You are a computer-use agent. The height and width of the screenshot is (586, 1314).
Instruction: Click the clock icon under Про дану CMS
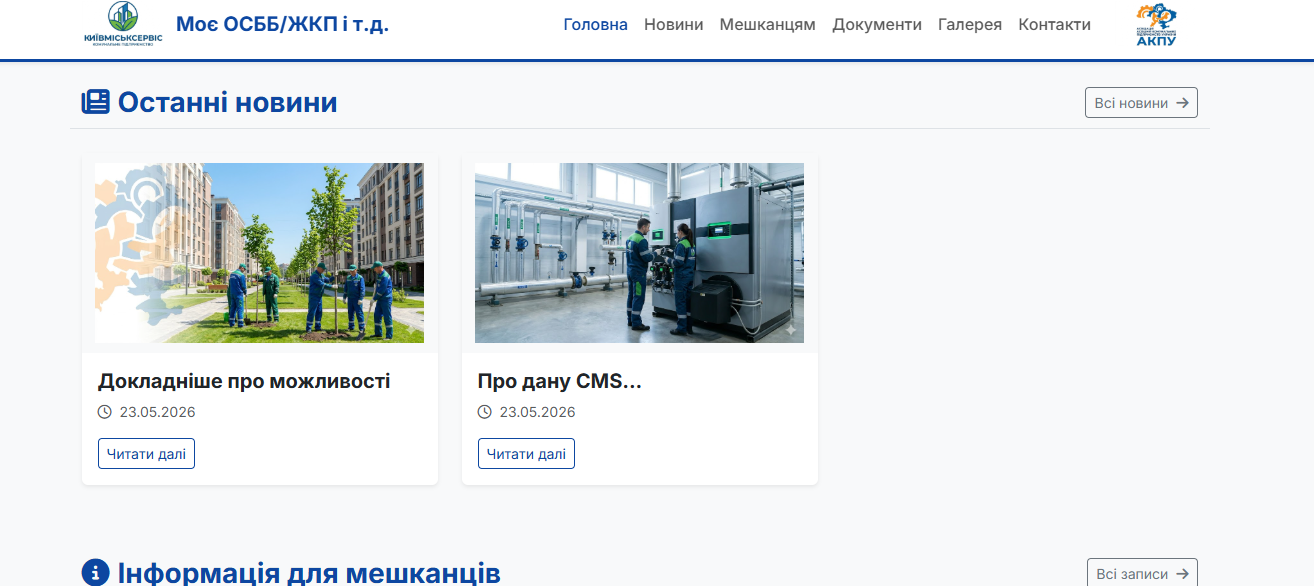[485, 412]
